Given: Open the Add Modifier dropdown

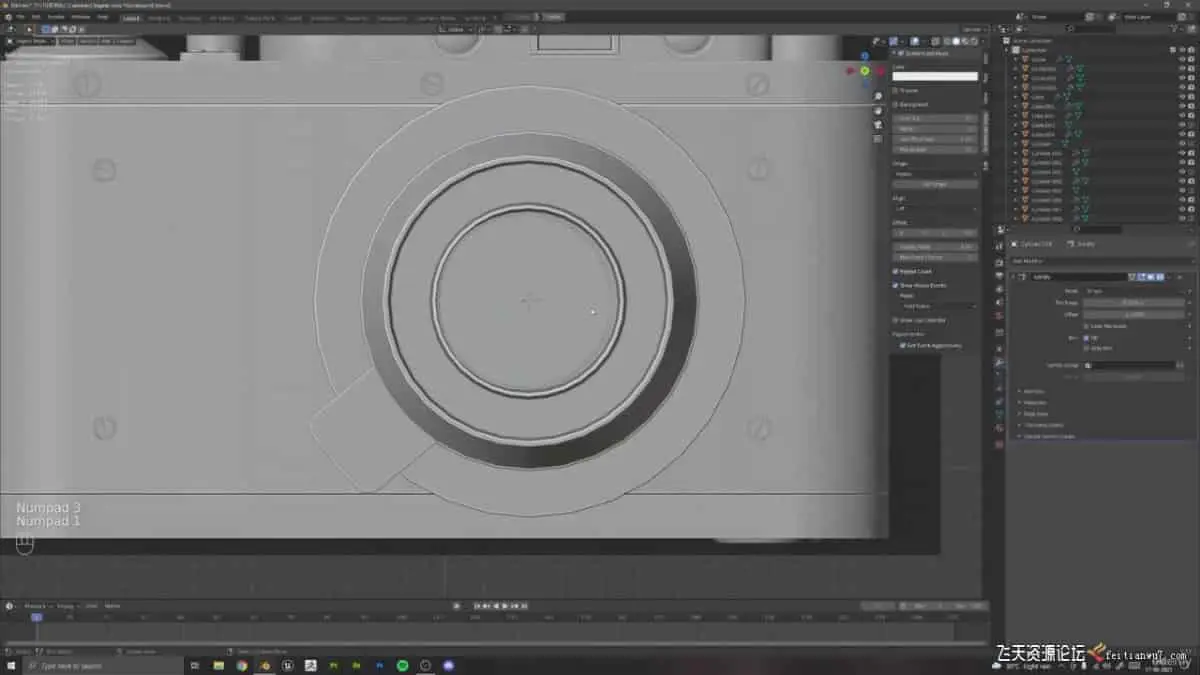Looking at the screenshot, I should point(1100,261).
